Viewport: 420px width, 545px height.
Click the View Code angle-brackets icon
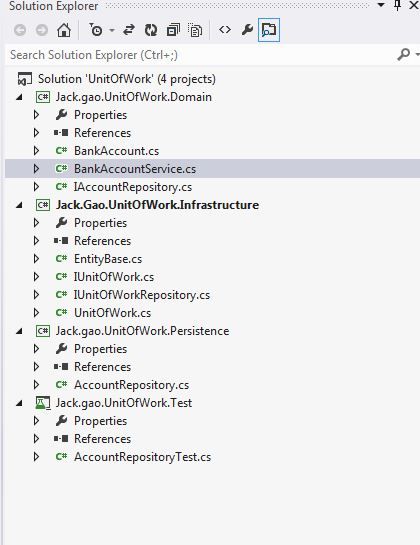pos(225,30)
